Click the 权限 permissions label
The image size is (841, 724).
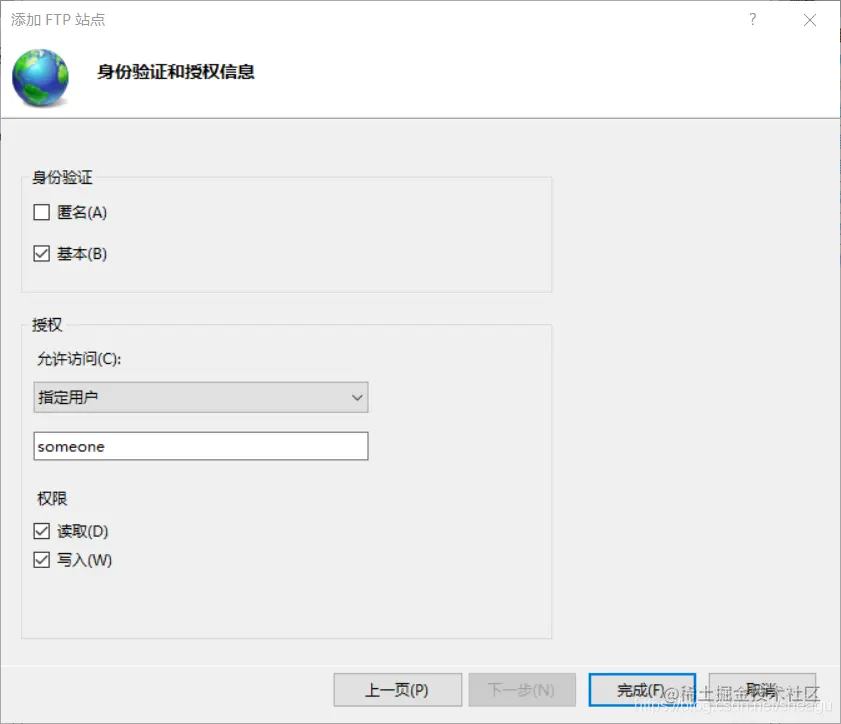[52, 499]
